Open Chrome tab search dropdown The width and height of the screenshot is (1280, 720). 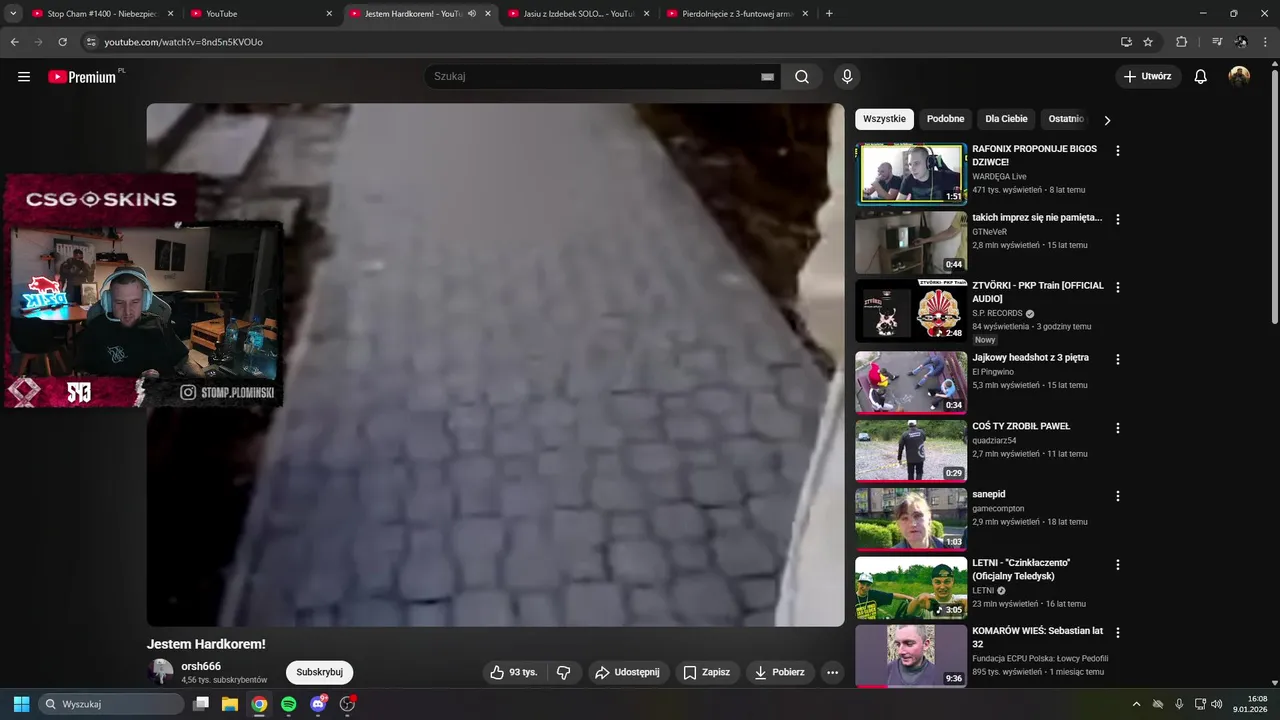13,14
